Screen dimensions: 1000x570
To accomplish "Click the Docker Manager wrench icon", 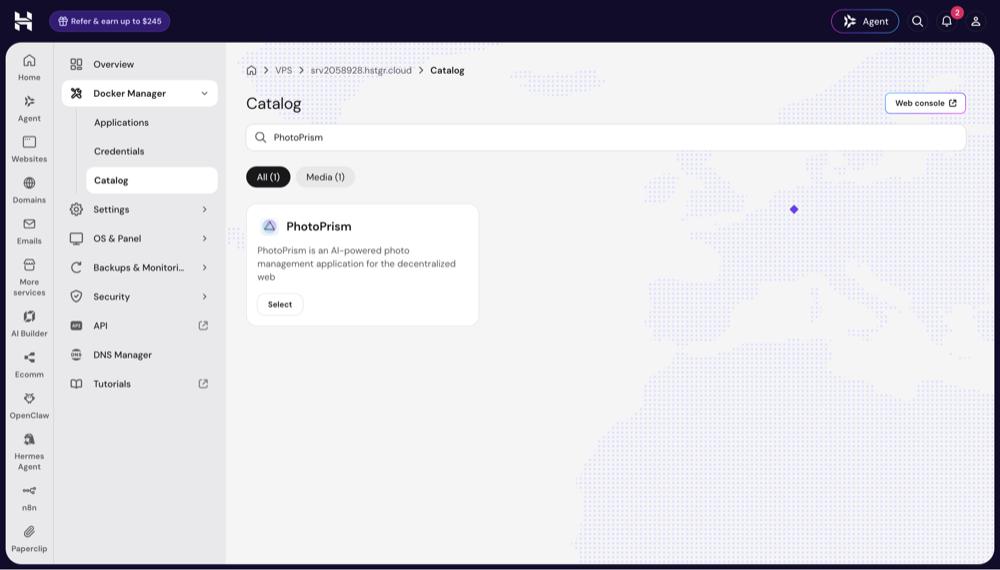I will pyautogui.click(x=77, y=94).
